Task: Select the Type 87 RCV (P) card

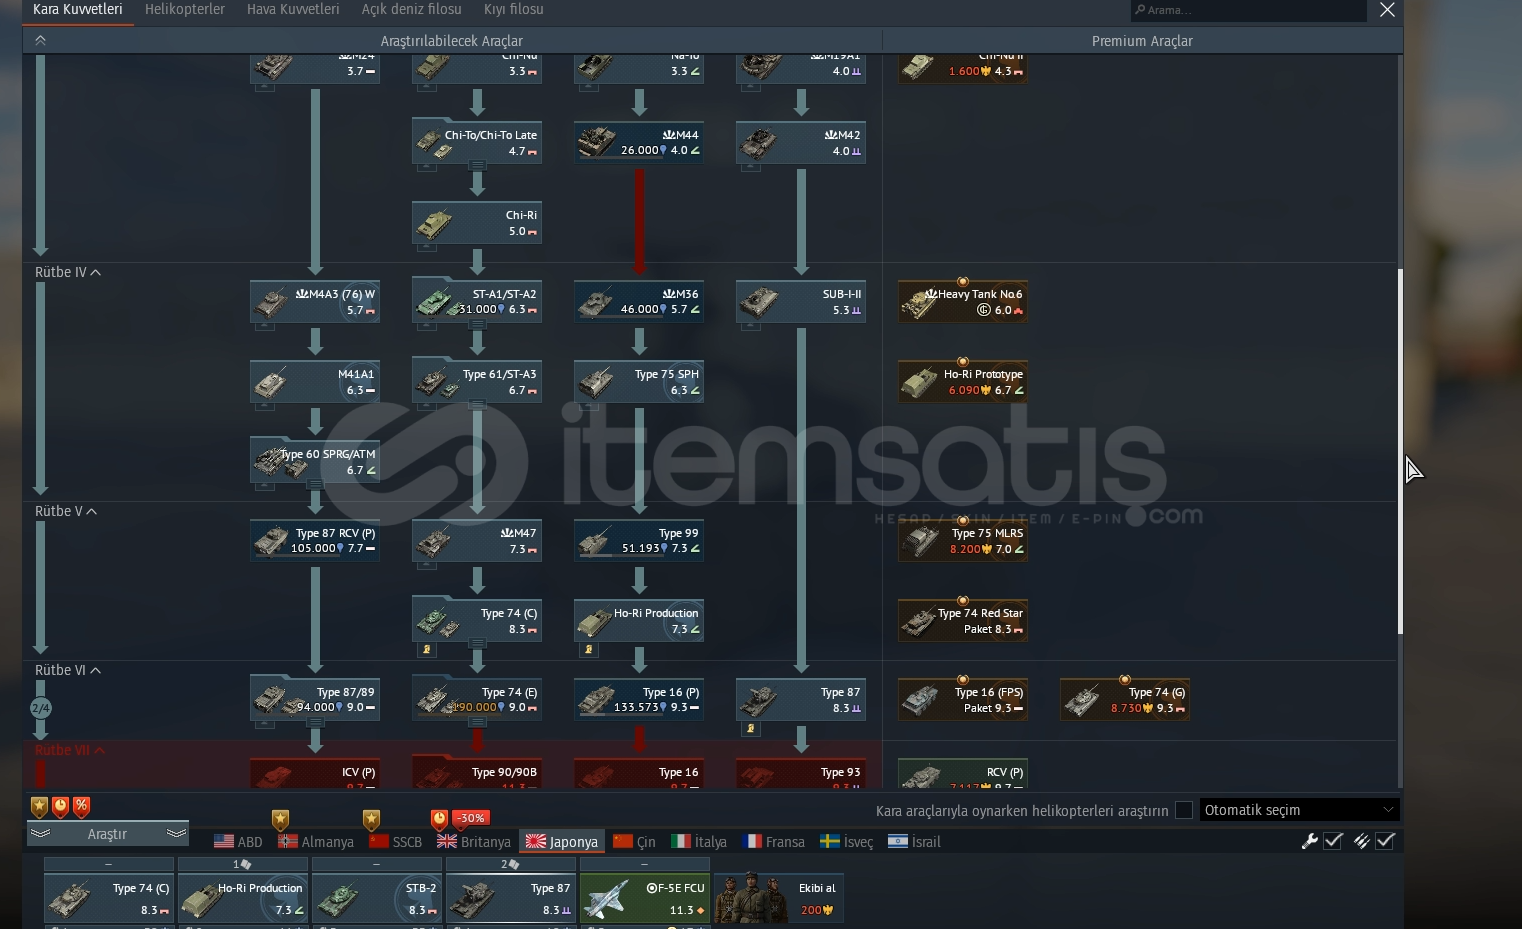Action: [x=315, y=541]
